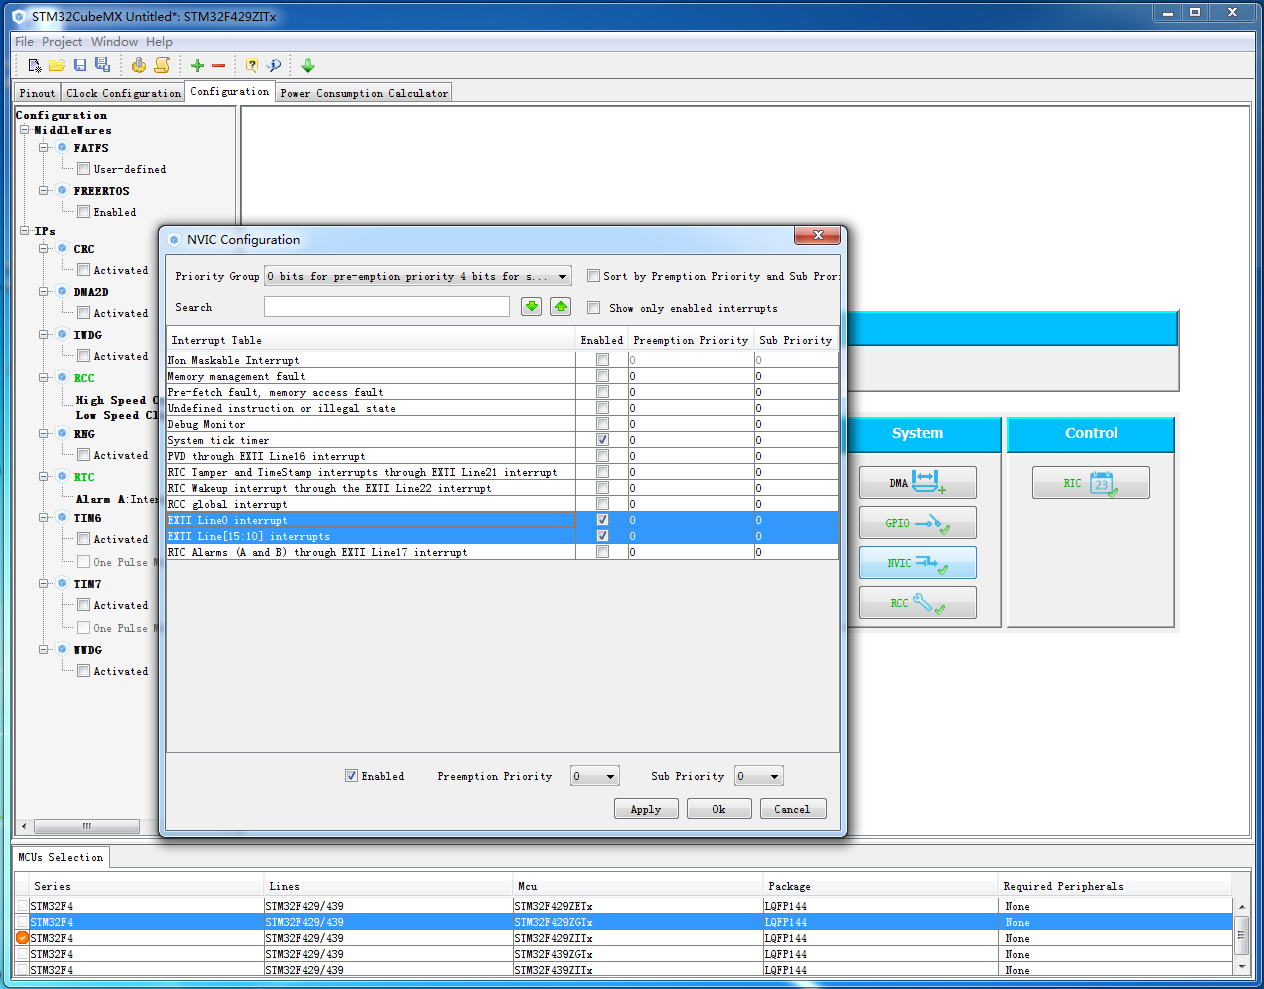
Task: Open the RTC control configuration button
Action: click(1091, 483)
